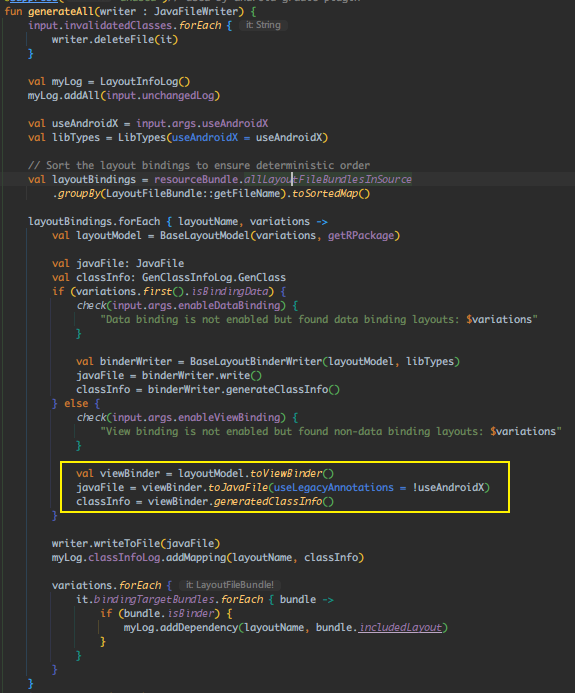Click the 'Sort the layout bindings' comment line
The height and width of the screenshot is (693, 575).
click(199, 165)
